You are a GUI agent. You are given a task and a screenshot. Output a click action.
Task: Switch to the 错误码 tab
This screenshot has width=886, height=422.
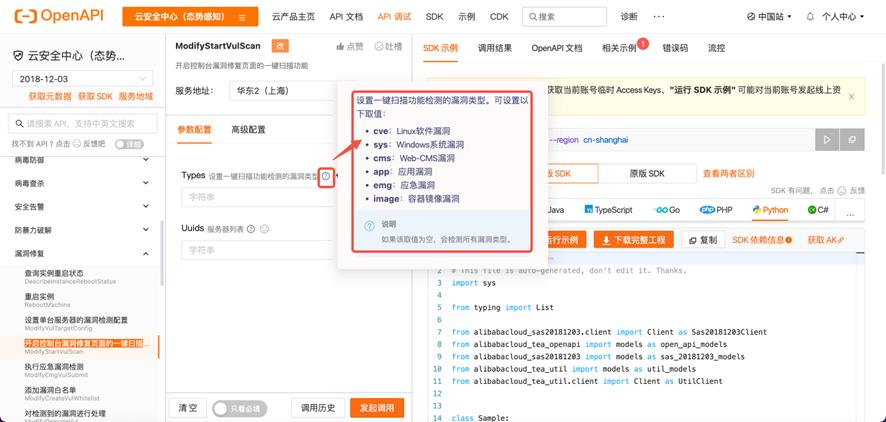tap(675, 48)
